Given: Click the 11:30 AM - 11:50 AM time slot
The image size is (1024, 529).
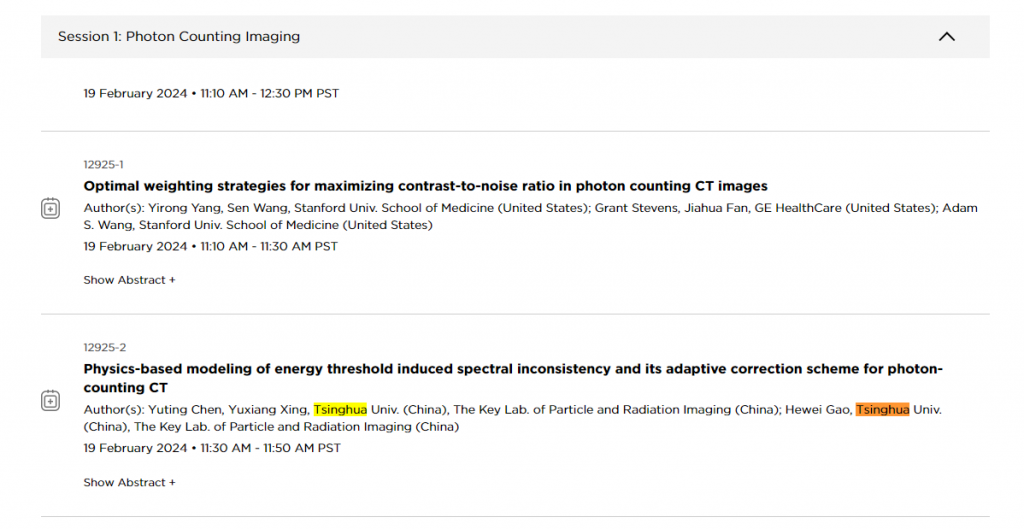Looking at the screenshot, I should click(x=270, y=448).
